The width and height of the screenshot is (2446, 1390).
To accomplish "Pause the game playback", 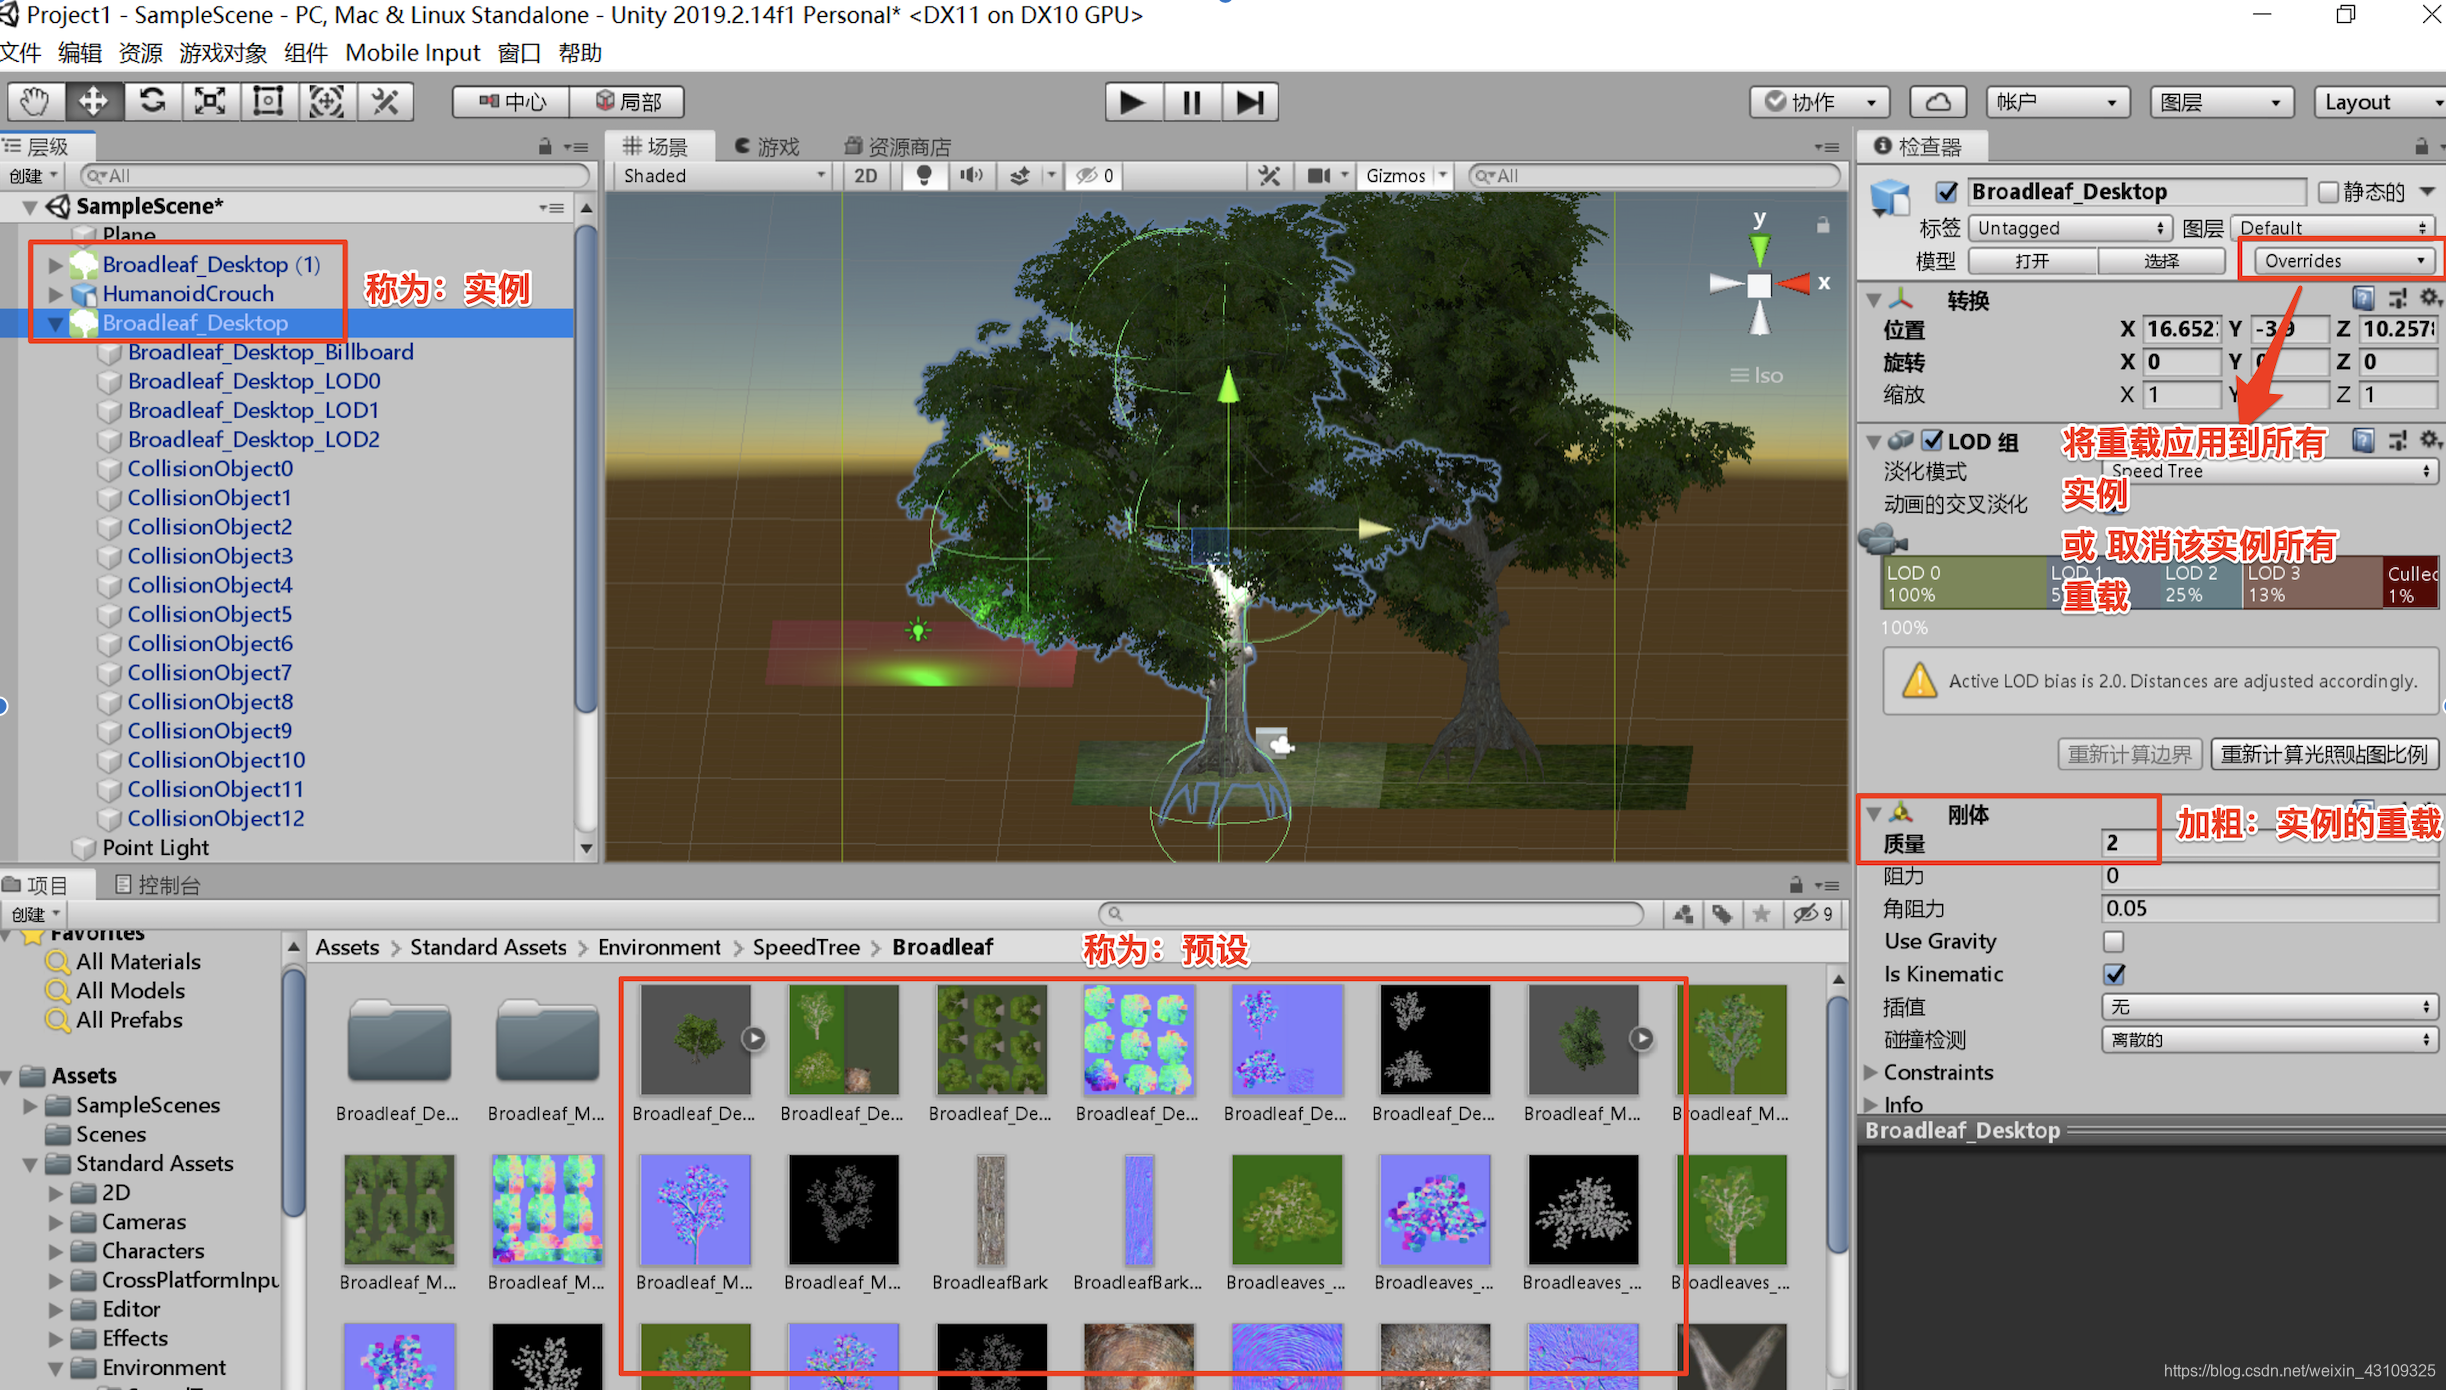I will click(1192, 102).
